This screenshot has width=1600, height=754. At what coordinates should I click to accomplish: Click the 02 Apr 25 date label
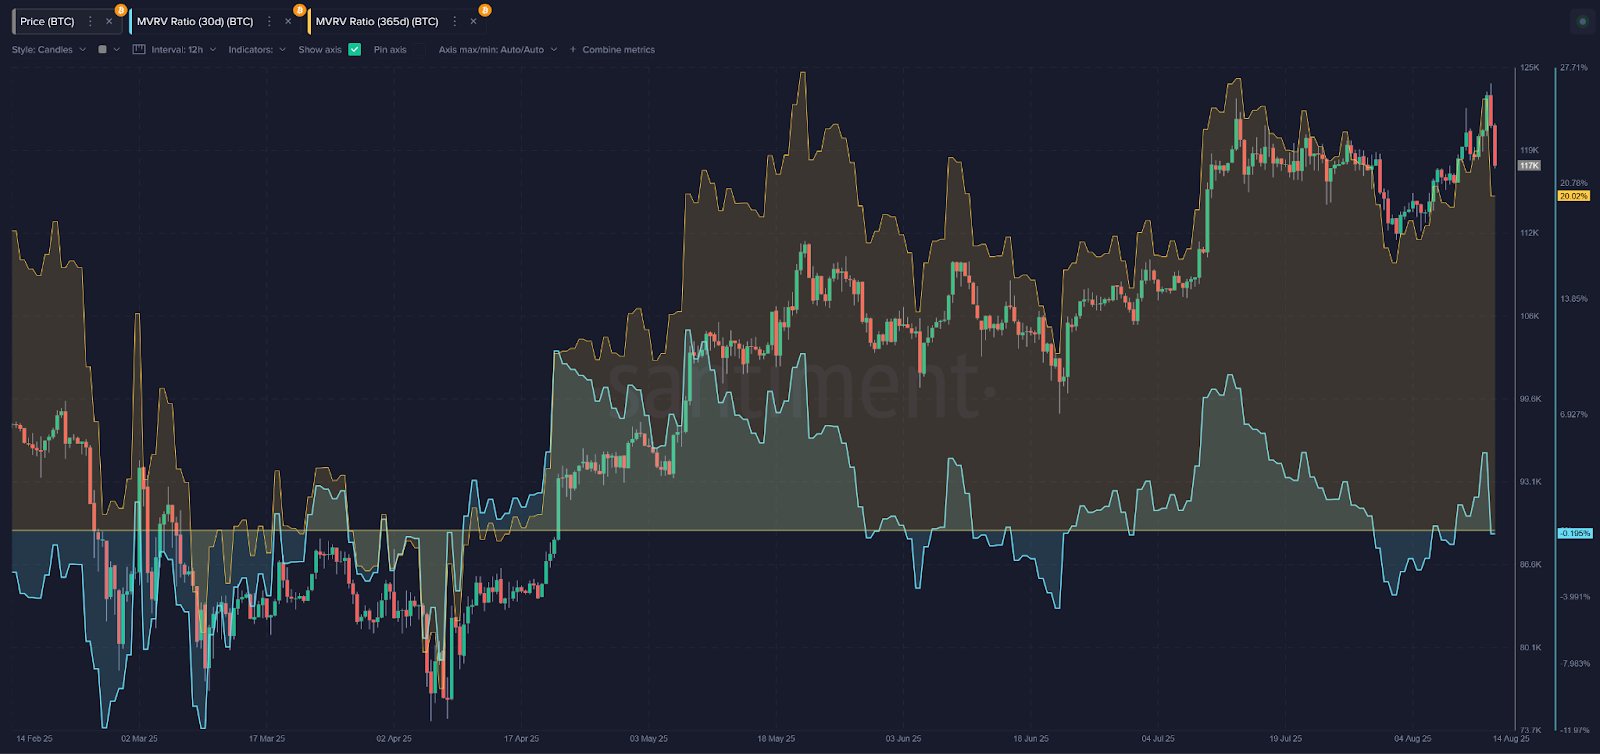coord(394,739)
